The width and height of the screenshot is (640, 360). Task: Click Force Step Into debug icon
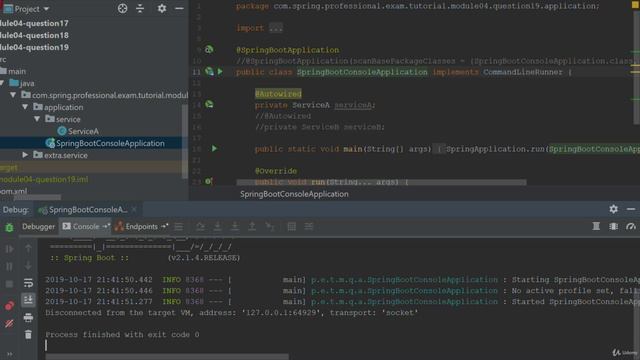point(235,227)
